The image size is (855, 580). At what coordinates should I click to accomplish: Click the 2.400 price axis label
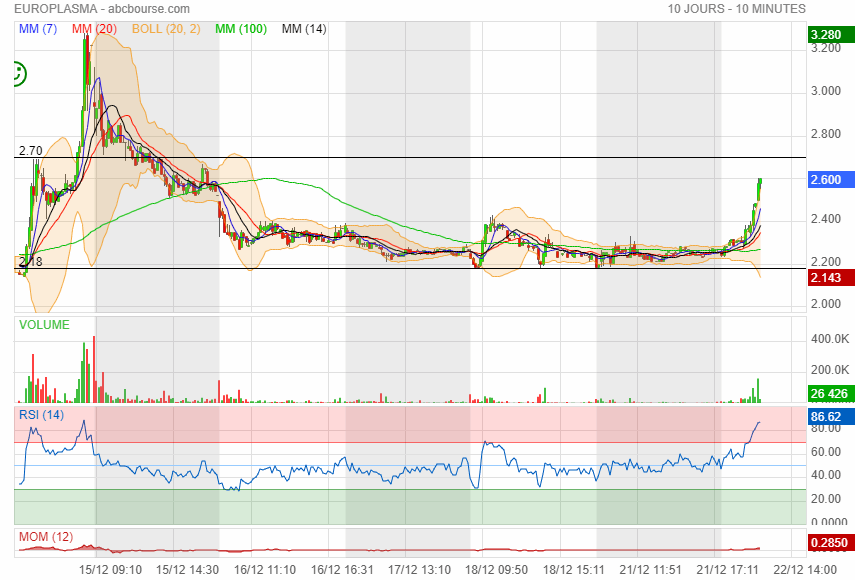[x=826, y=219]
